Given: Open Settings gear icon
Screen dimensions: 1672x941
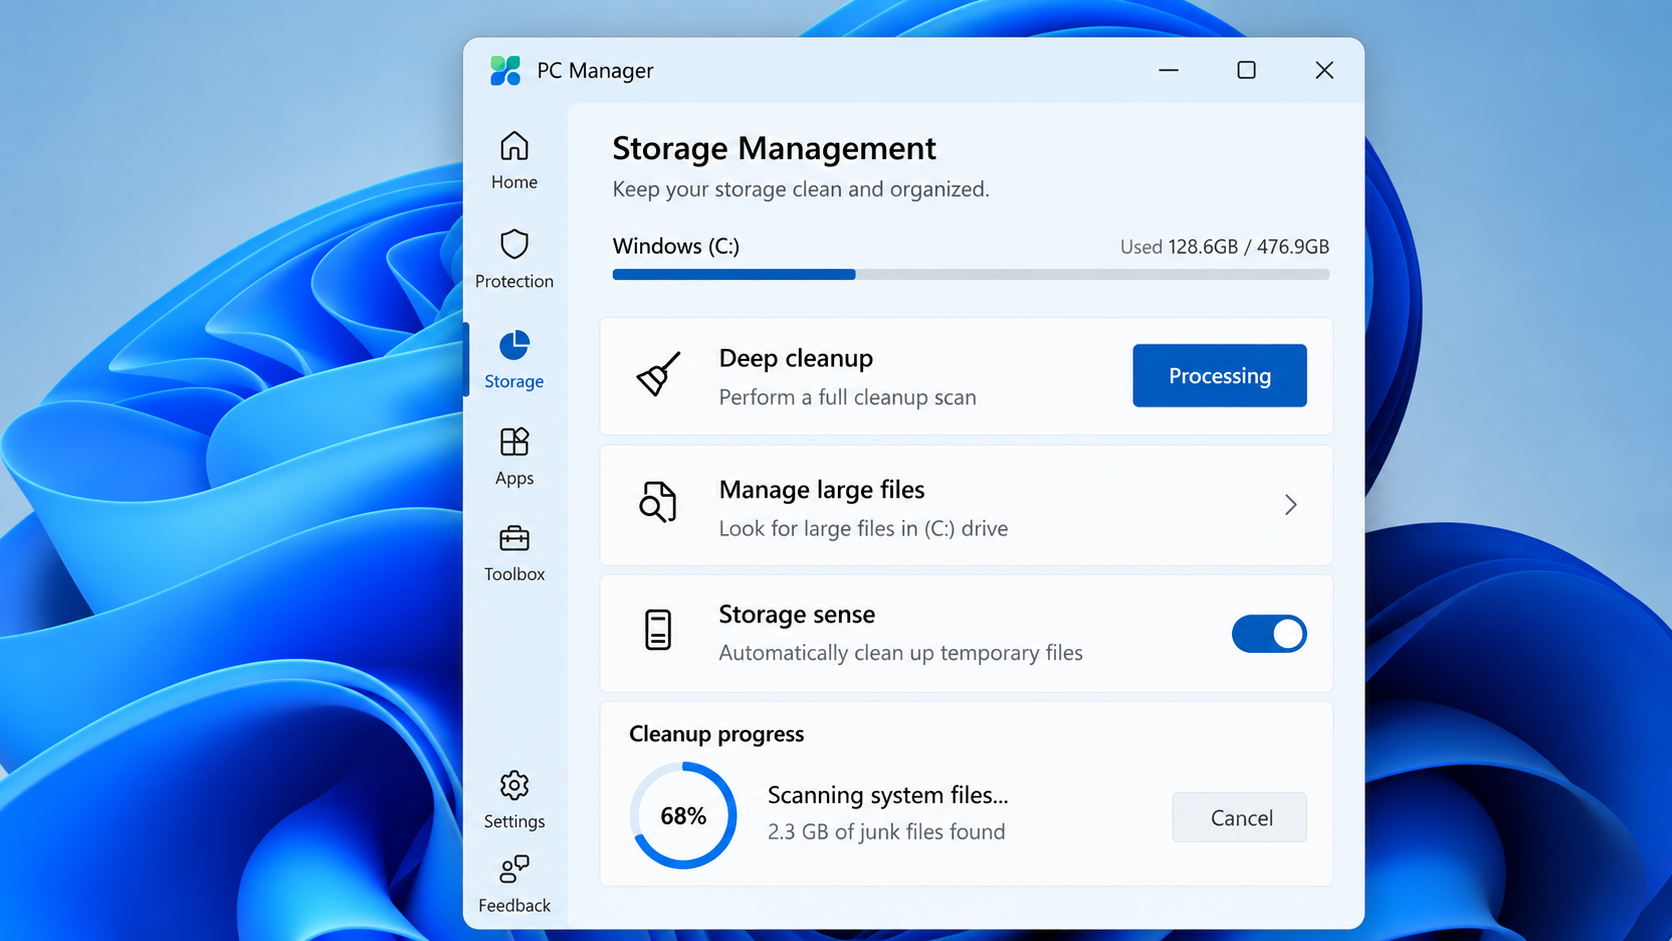Looking at the screenshot, I should click(x=514, y=785).
